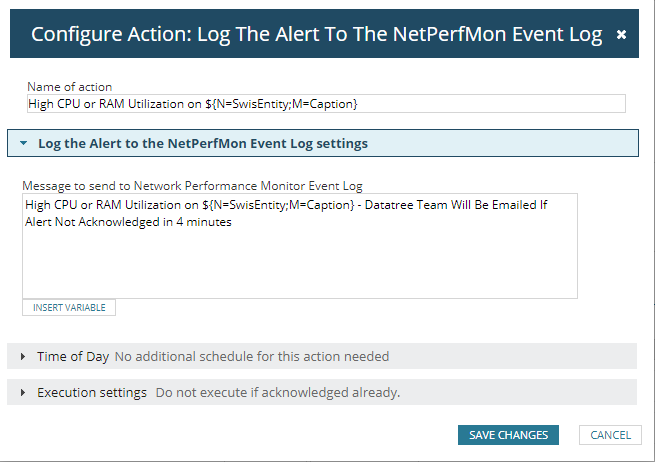Click the 'No additional schedule' summary text

click(251, 356)
